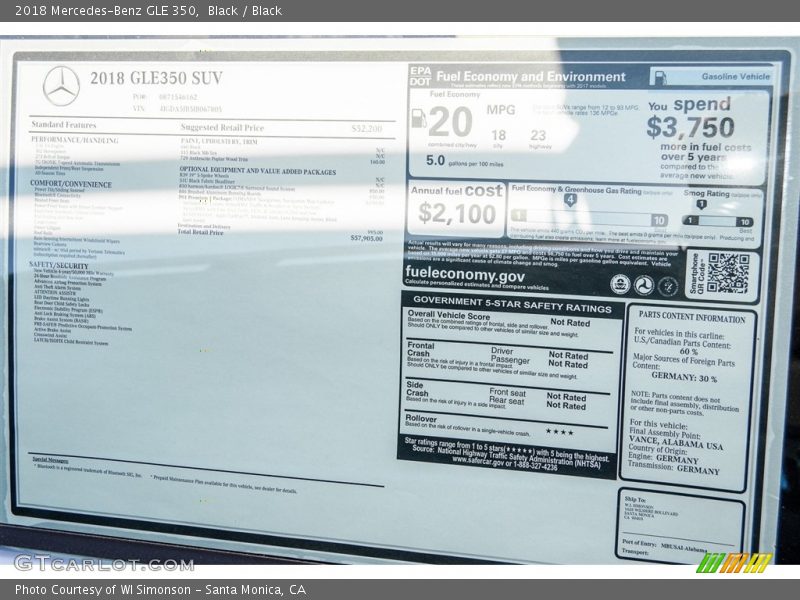
Task: Click the '5.0 gallons per 100 miles' value
Action: click(x=464, y=161)
